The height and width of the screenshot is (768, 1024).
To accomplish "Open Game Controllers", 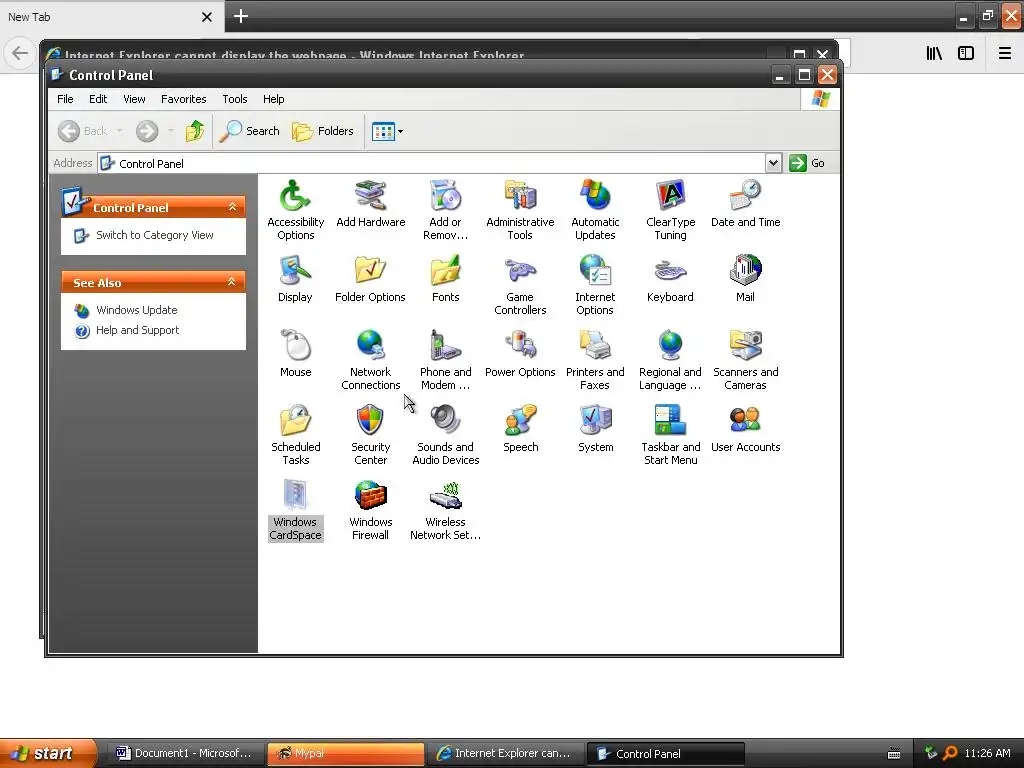I will click(520, 285).
